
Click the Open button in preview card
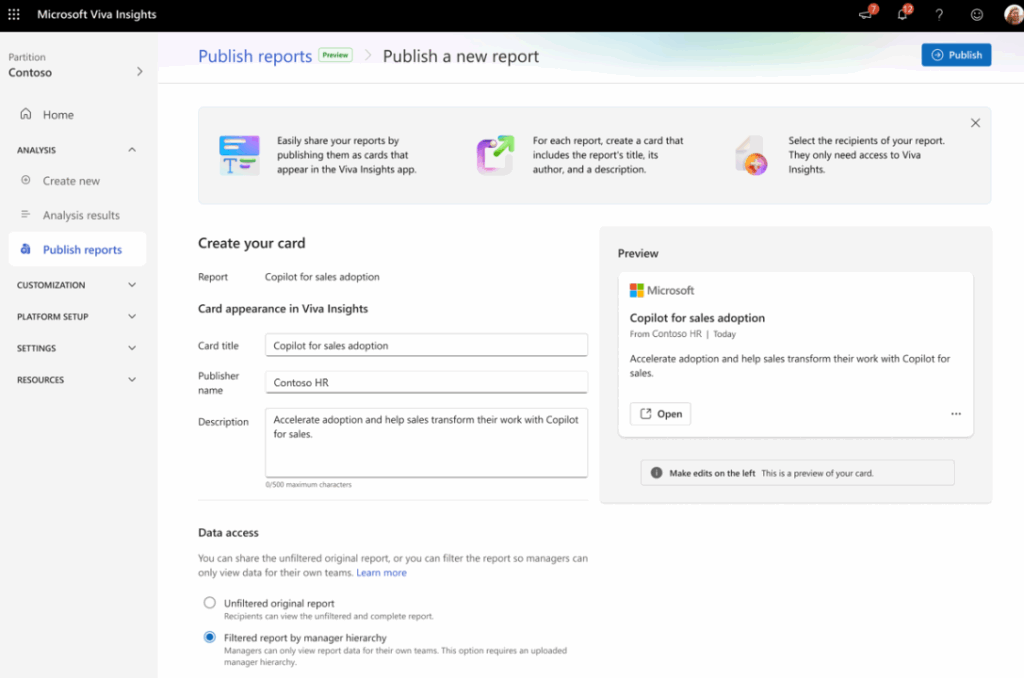(x=660, y=413)
